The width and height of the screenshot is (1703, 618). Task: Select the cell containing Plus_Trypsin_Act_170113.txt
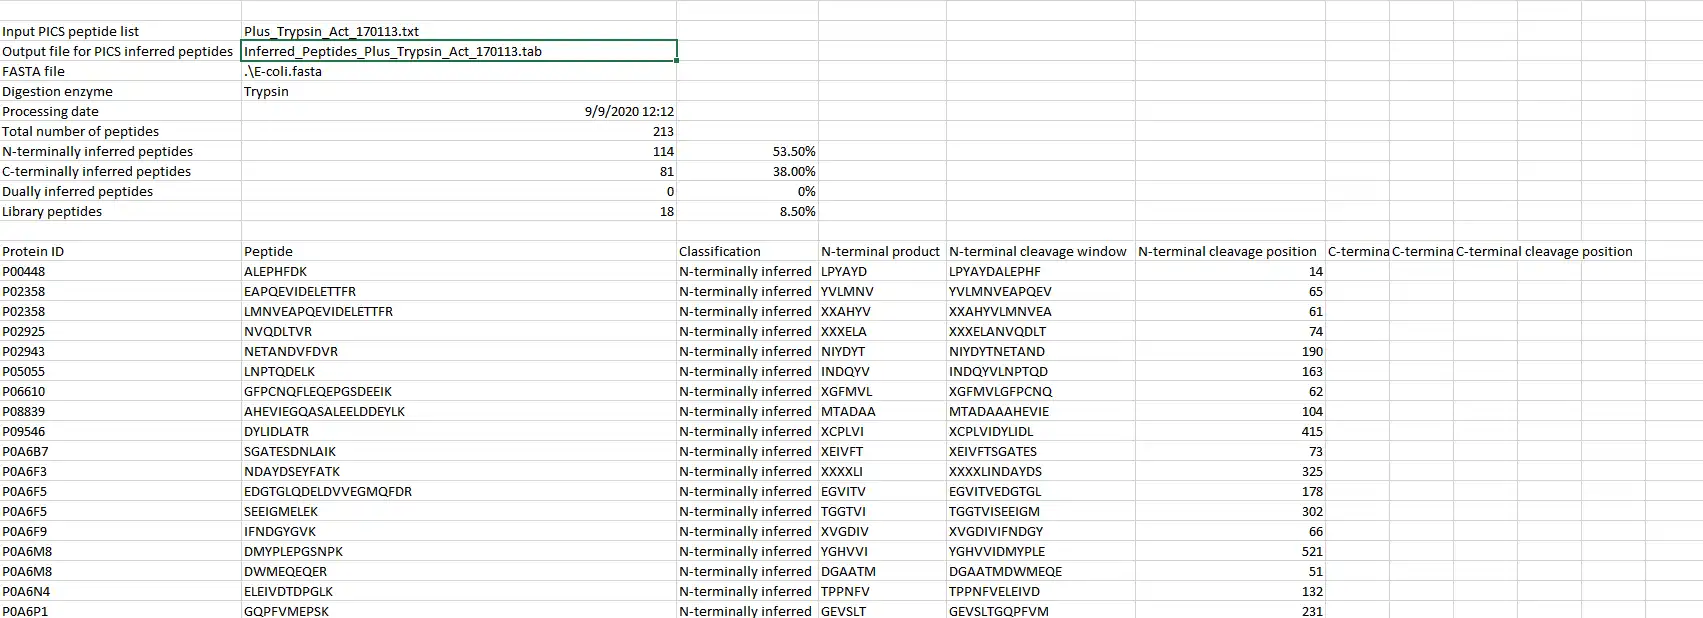point(459,31)
